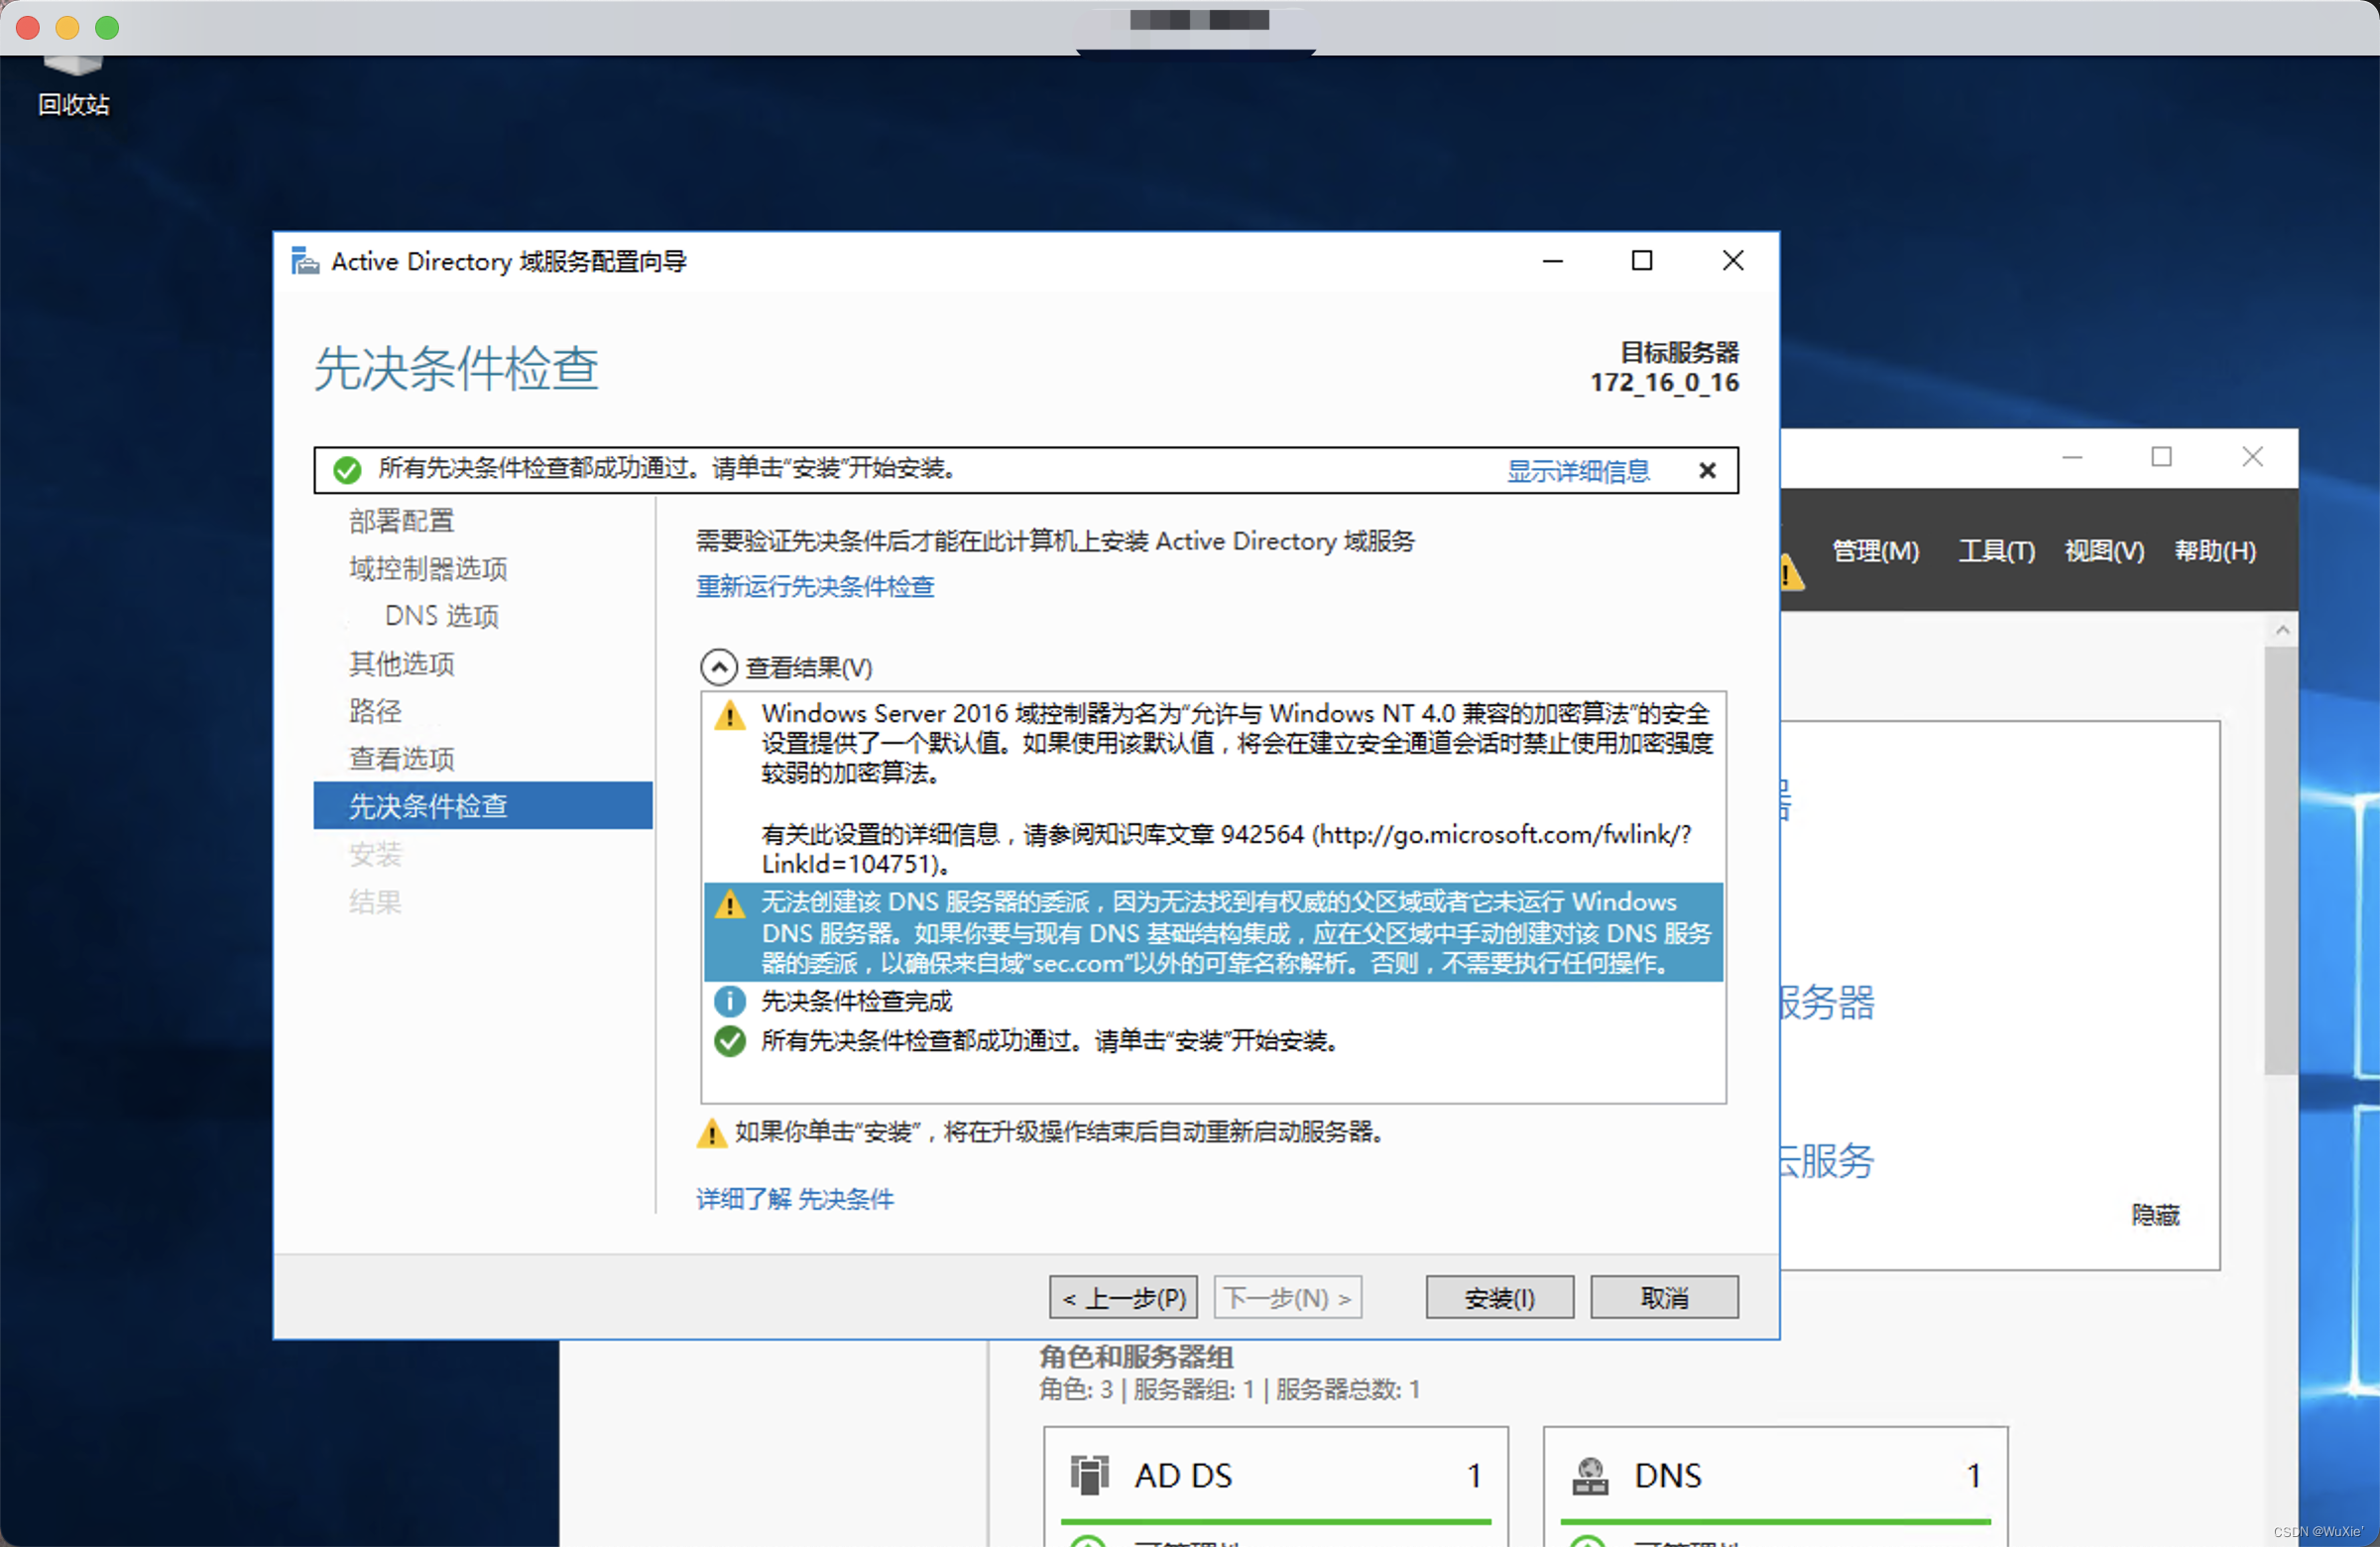2380x1547 pixels.
Task: Click the Install (安装) button
Action: tap(1499, 1297)
